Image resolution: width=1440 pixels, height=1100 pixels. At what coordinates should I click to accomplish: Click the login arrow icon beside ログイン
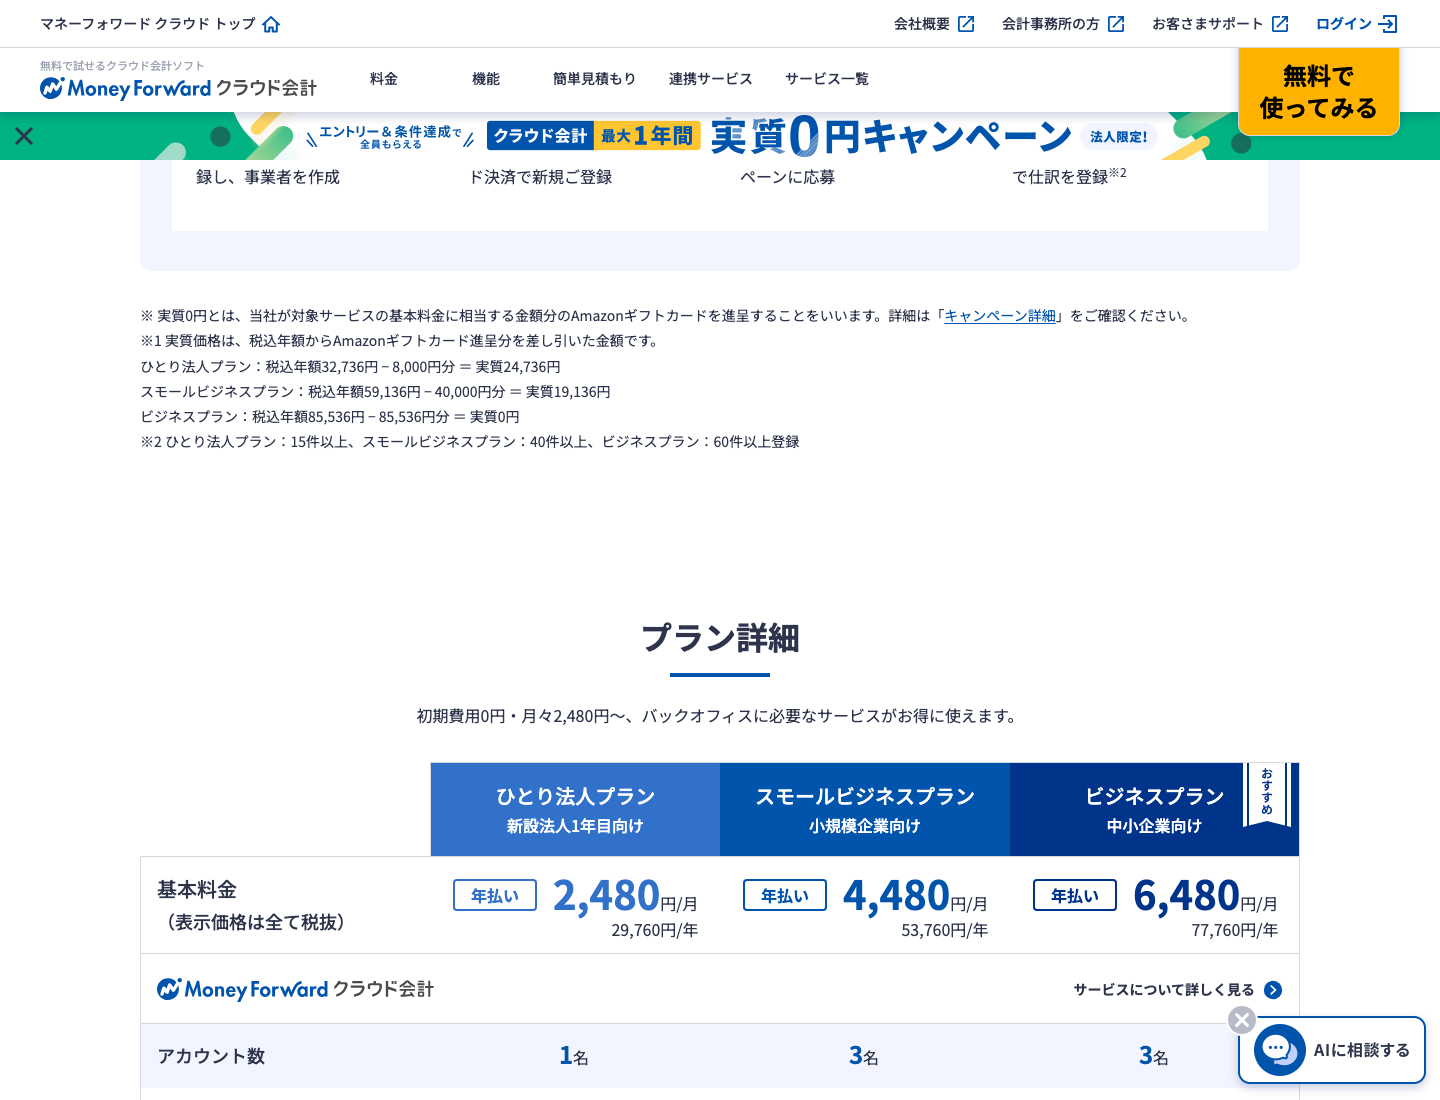coord(1388,24)
